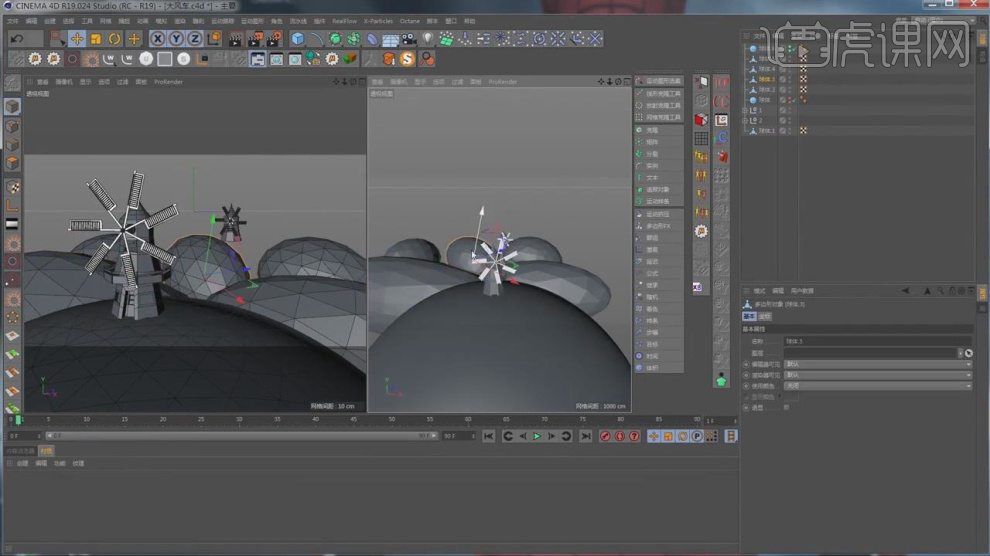The height and width of the screenshot is (556, 990).
Task: Open the Octane menu
Action: click(410, 20)
